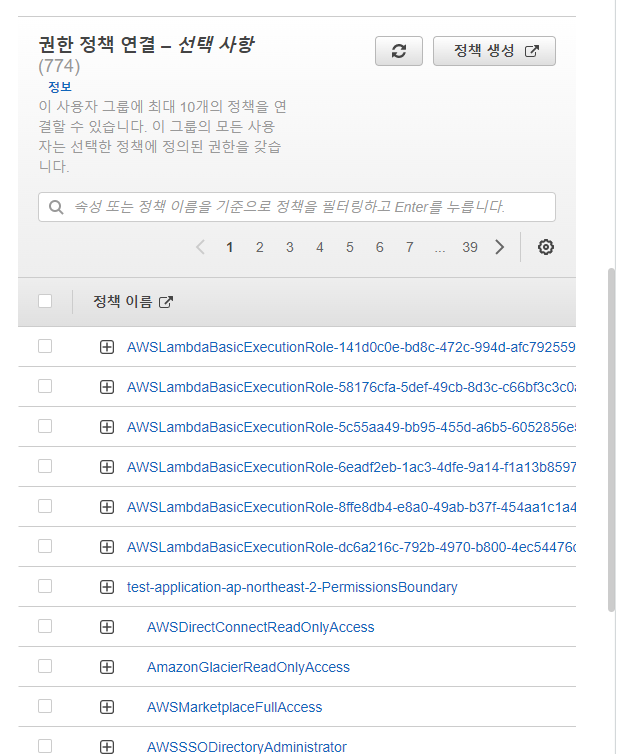631x754 pixels.
Task: Expand AWSDirectConnectReadOnlyAccess policy details
Action: [107, 627]
